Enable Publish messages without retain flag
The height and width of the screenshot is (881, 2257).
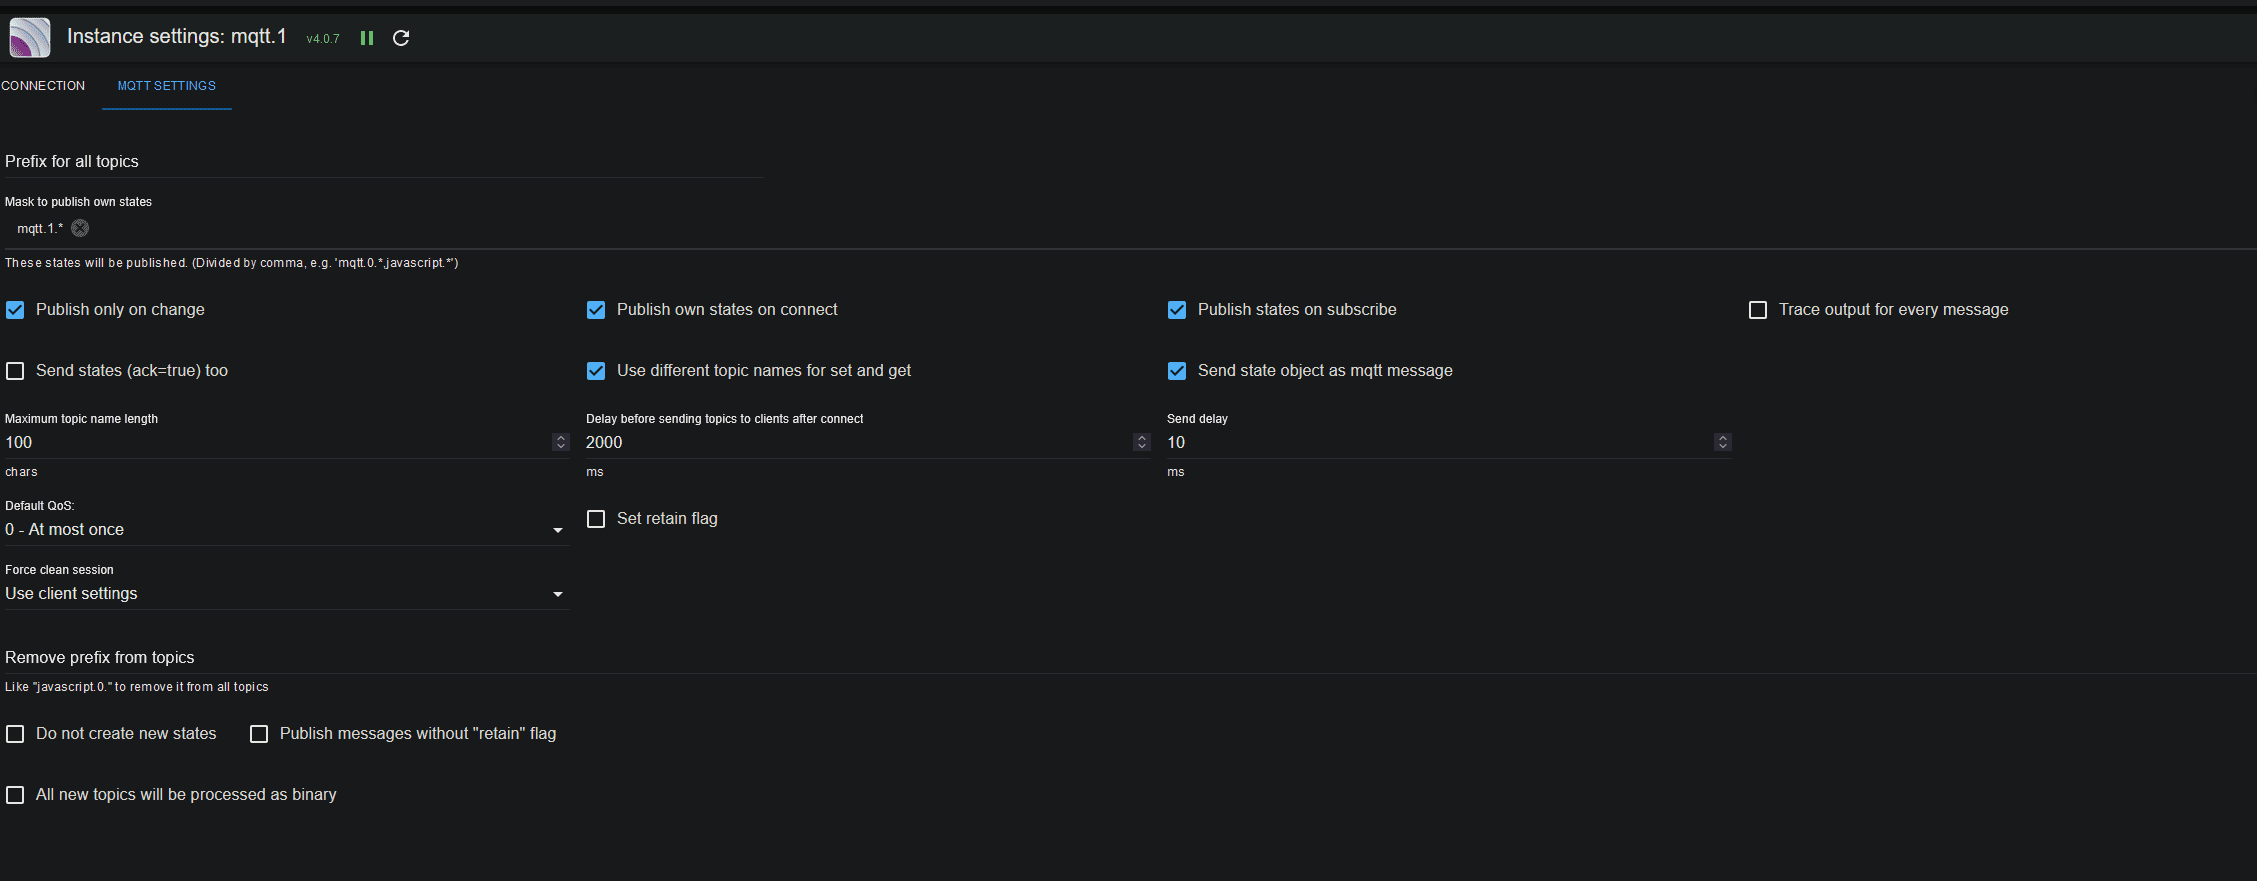[259, 734]
